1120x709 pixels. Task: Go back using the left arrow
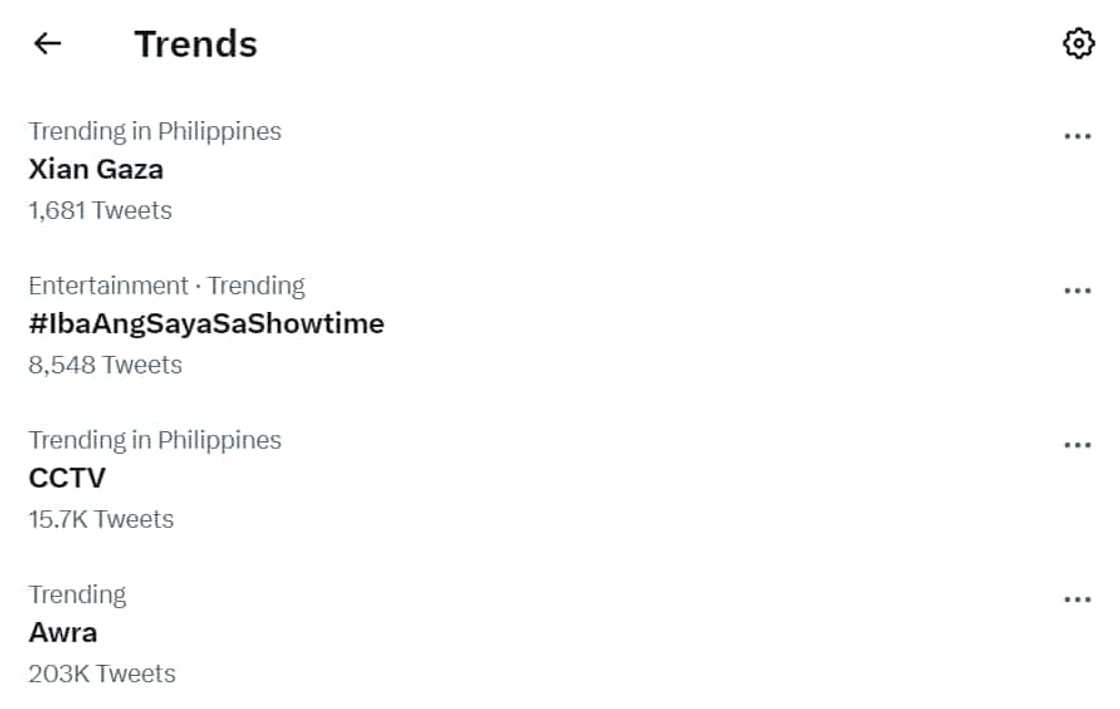click(x=47, y=44)
